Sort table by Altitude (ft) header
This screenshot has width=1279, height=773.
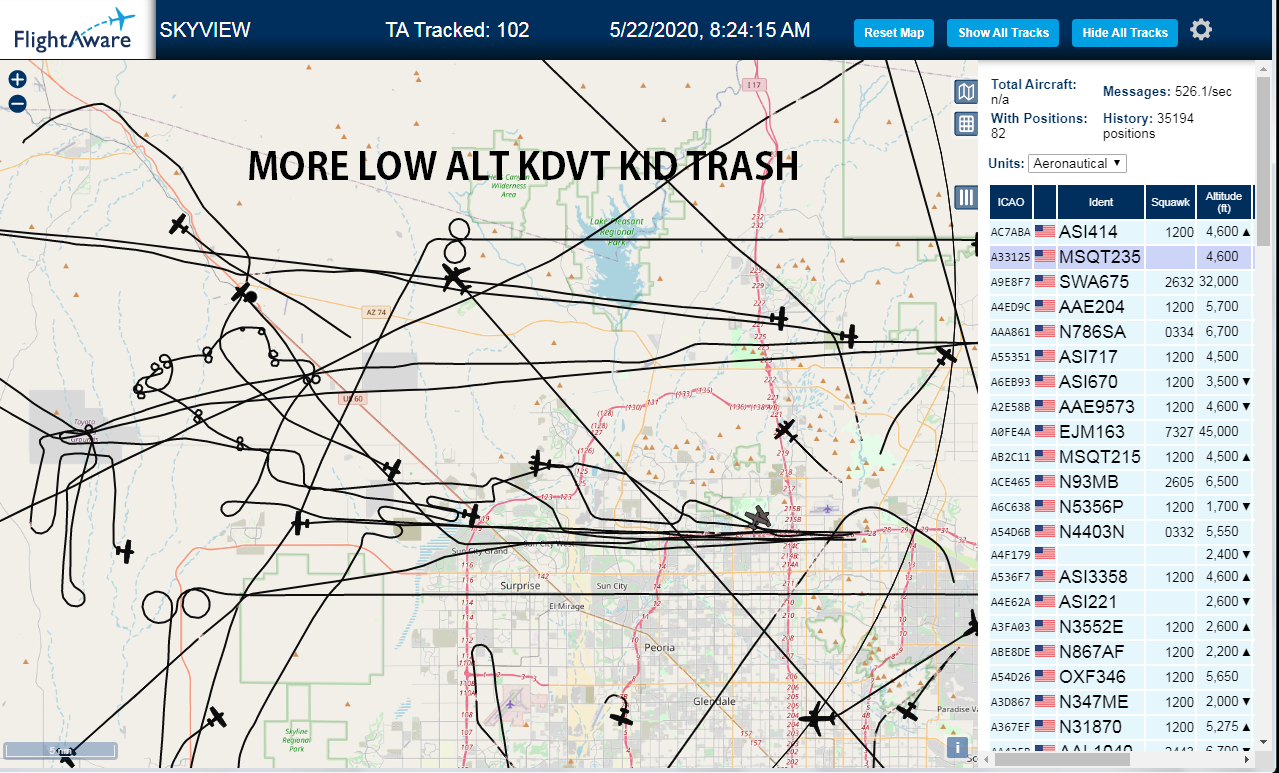(x=1224, y=202)
